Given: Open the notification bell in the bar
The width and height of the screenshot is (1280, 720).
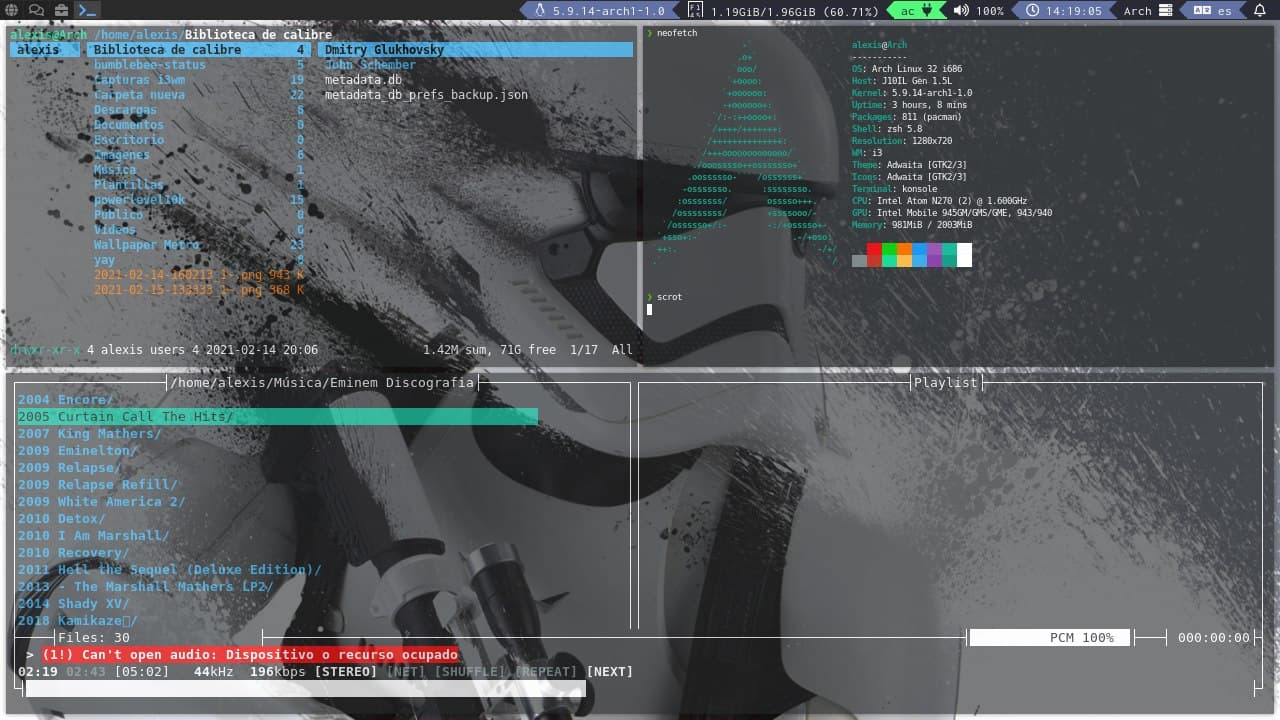Looking at the screenshot, I should point(1259,11).
